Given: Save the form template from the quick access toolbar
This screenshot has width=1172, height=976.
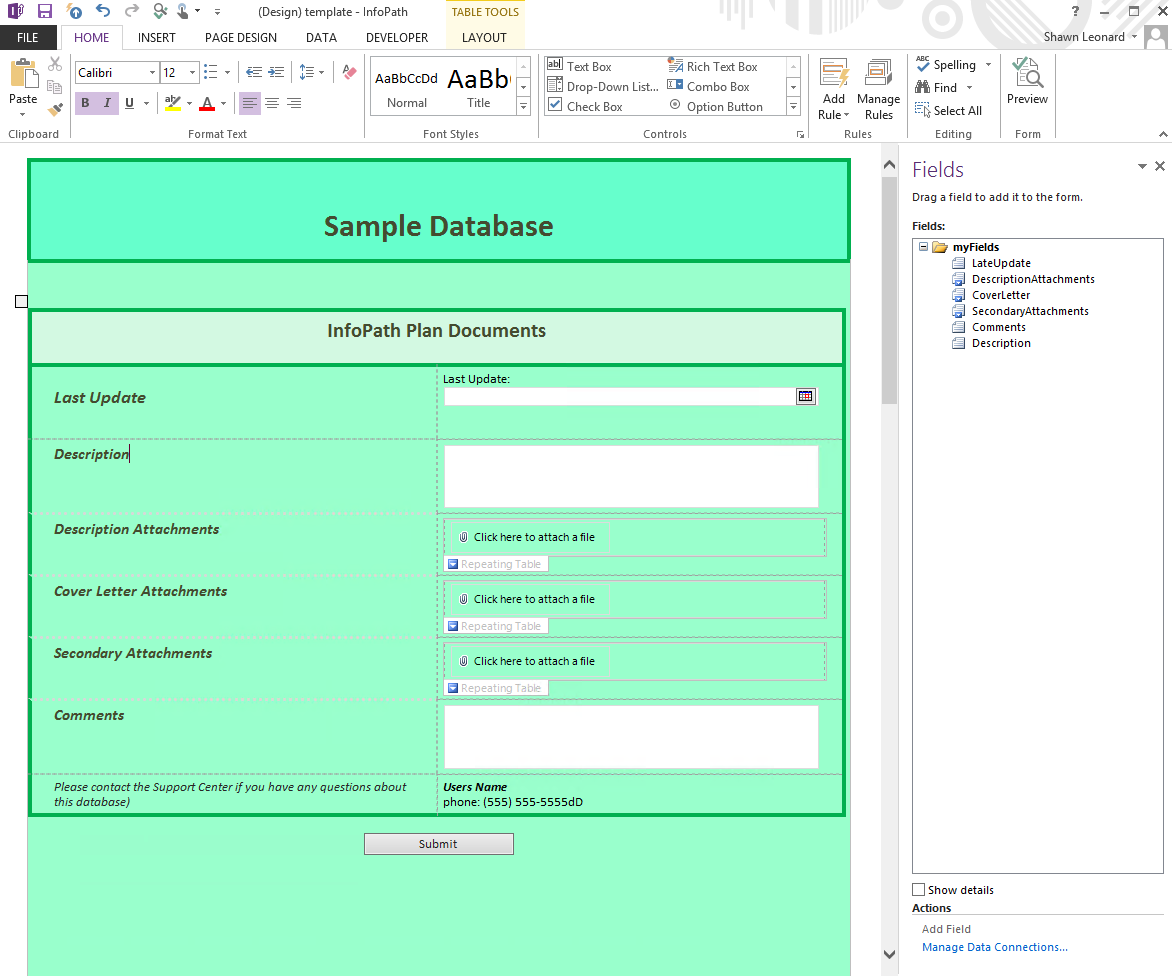Looking at the screenshot, I should pyautogui.click(x=45, y=11).
